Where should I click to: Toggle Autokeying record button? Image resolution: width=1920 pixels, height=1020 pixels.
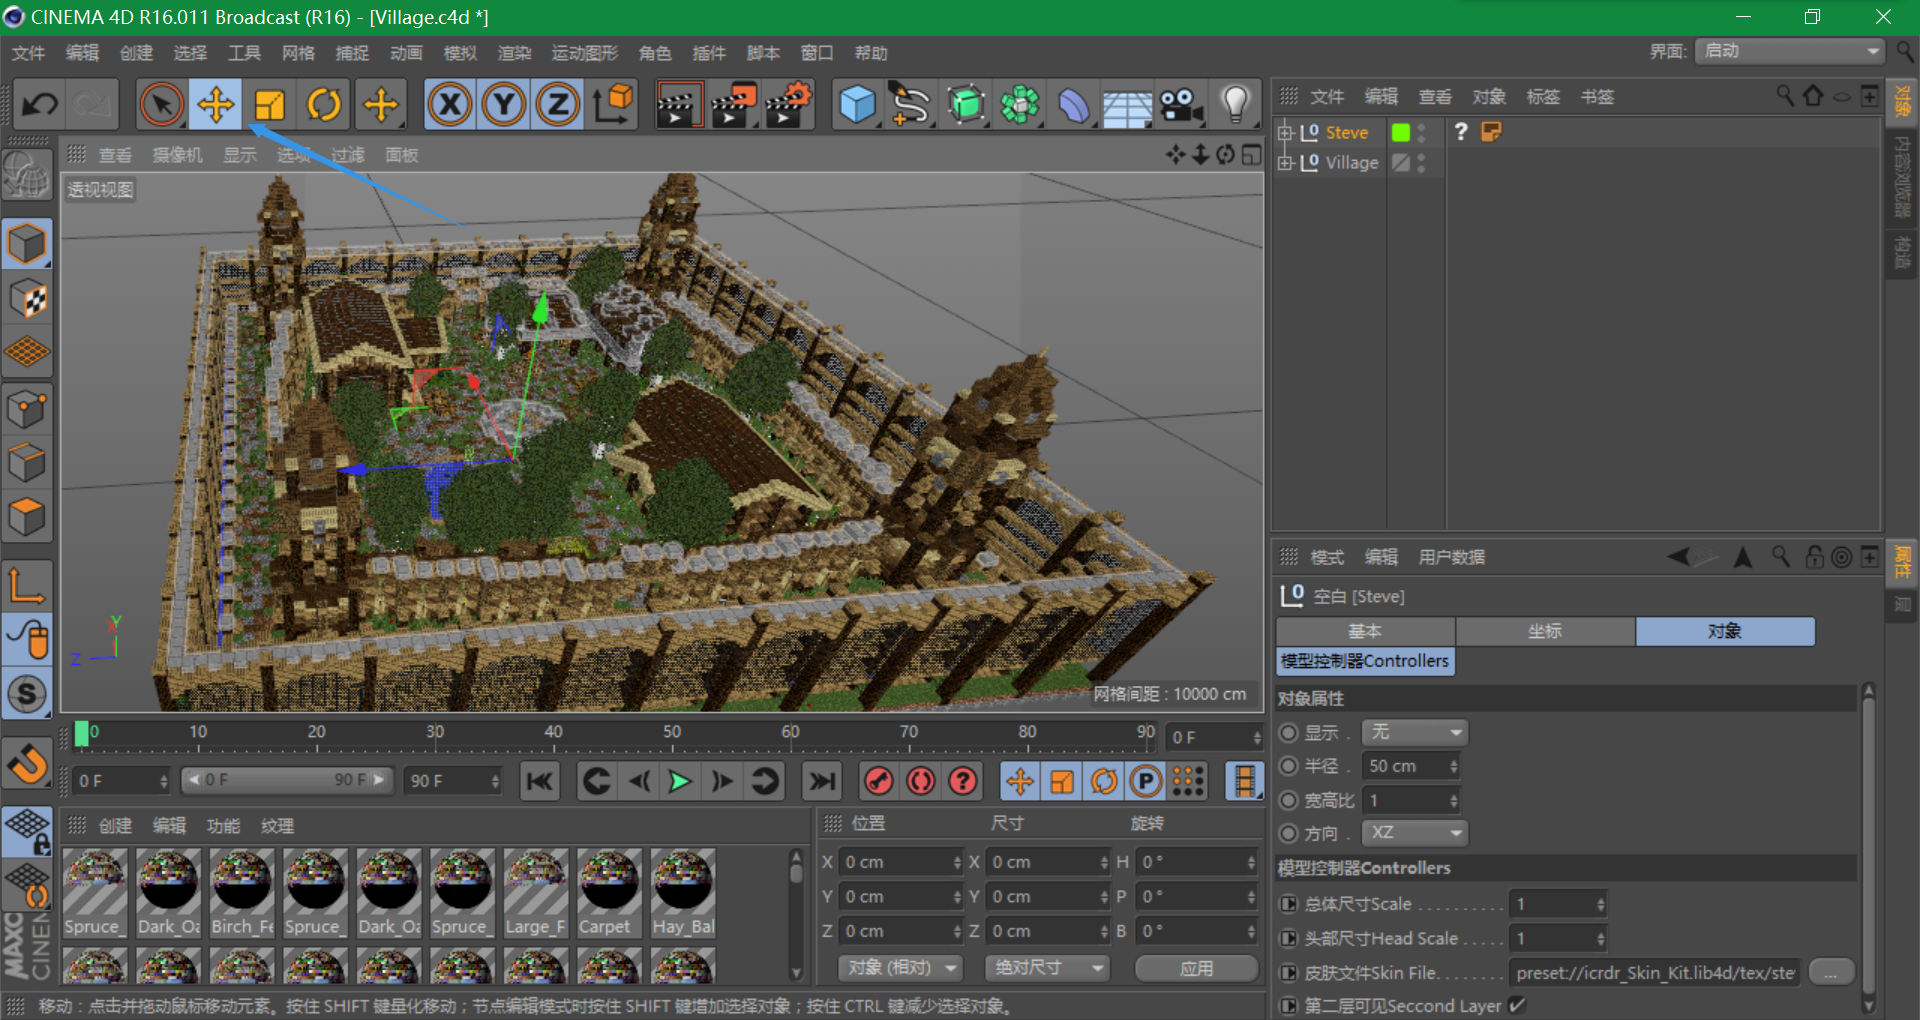tap(920, 781)
